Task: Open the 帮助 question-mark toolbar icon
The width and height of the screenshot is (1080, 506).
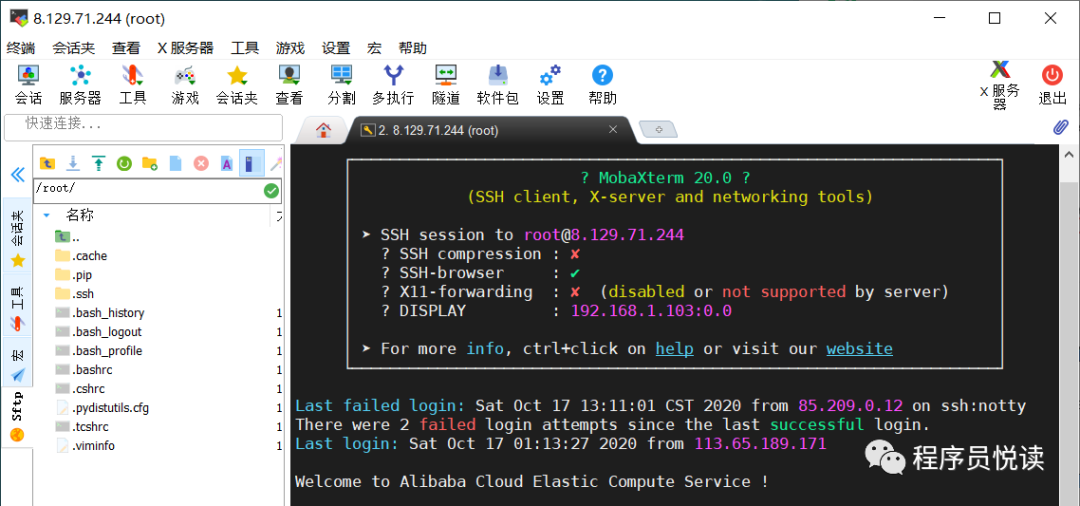Action: pyautogui.click(x=603, y=85)
